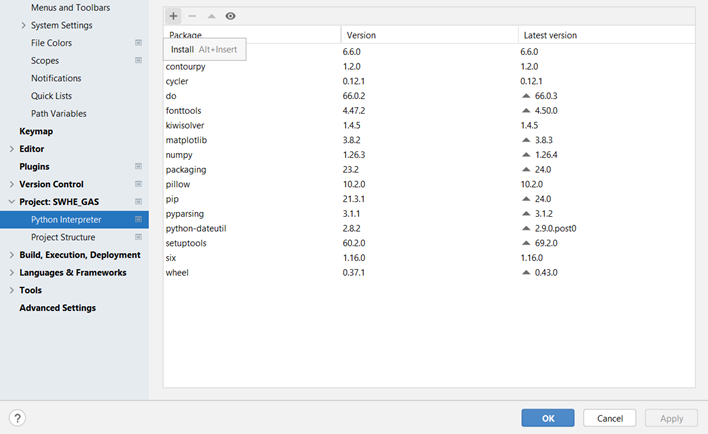
Task: Click upgrade arrow next to 4.50.0
Action: point(526,111)
